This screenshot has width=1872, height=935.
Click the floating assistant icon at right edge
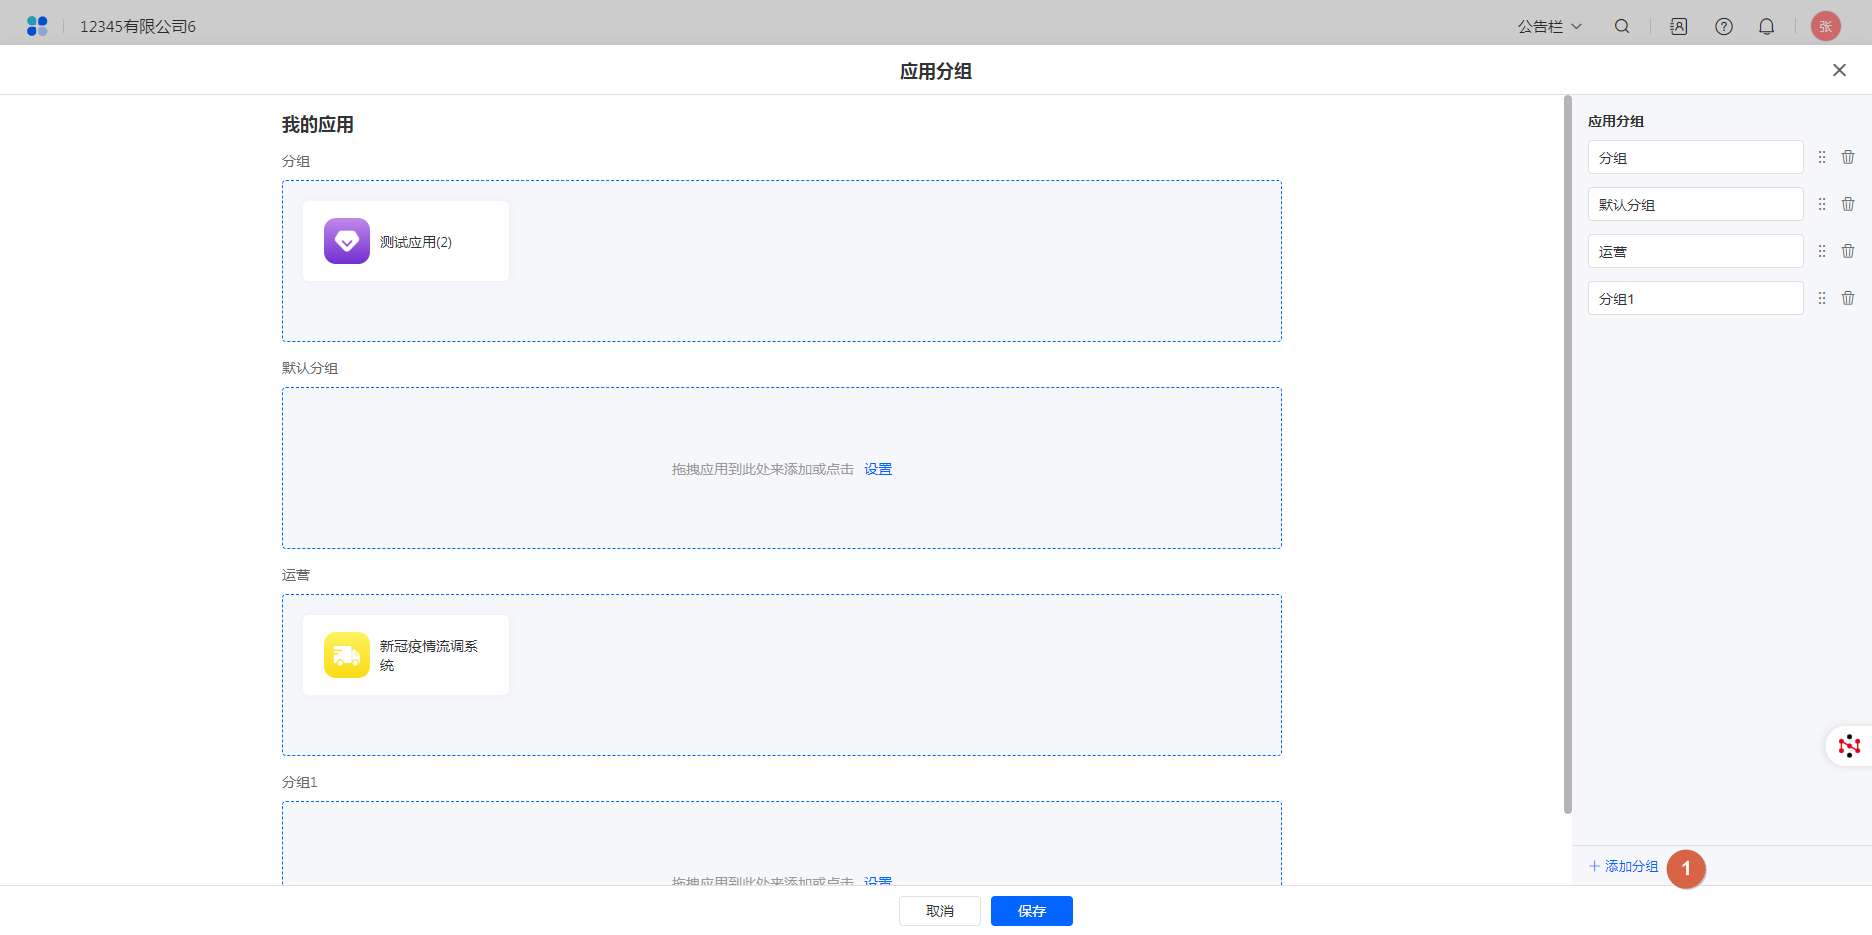(x=1849, y=746)
